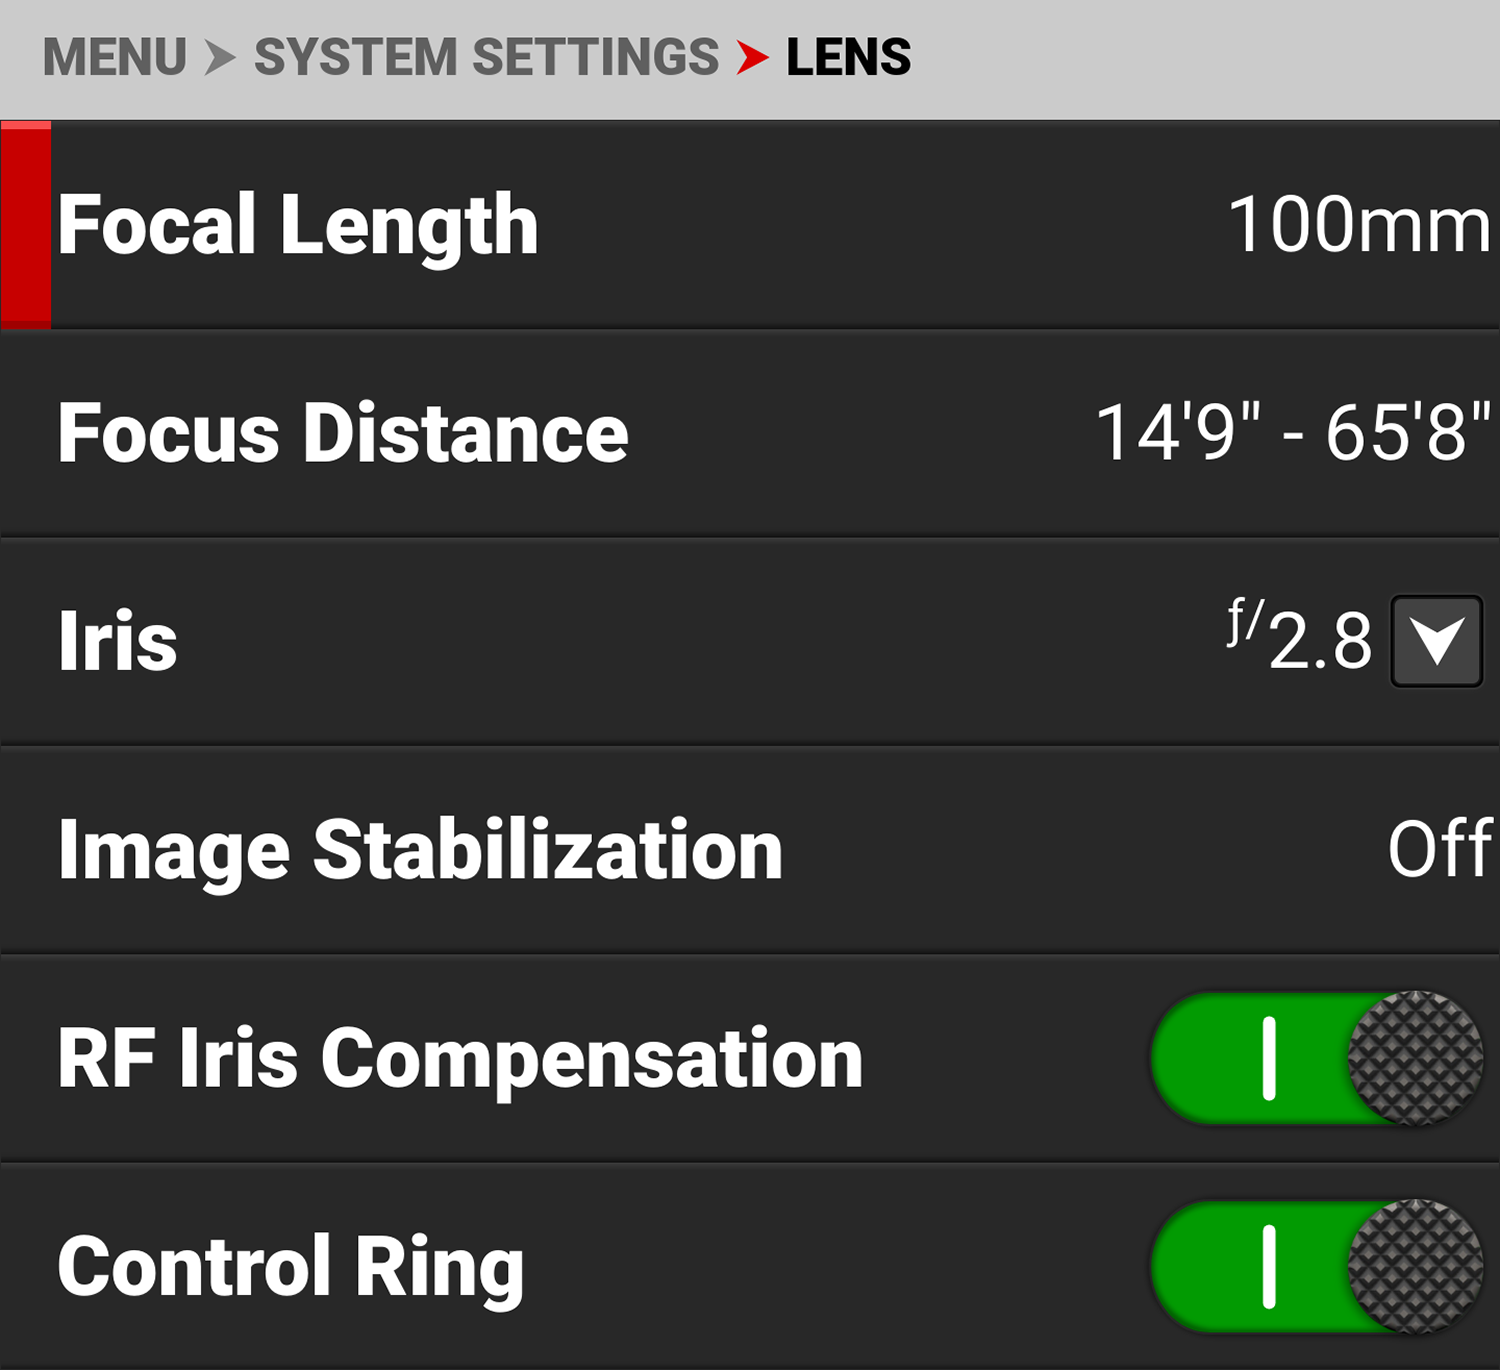
Task: Click the LENS breadcrumb title
Action: pyautogui.click(x=848, y=58)
